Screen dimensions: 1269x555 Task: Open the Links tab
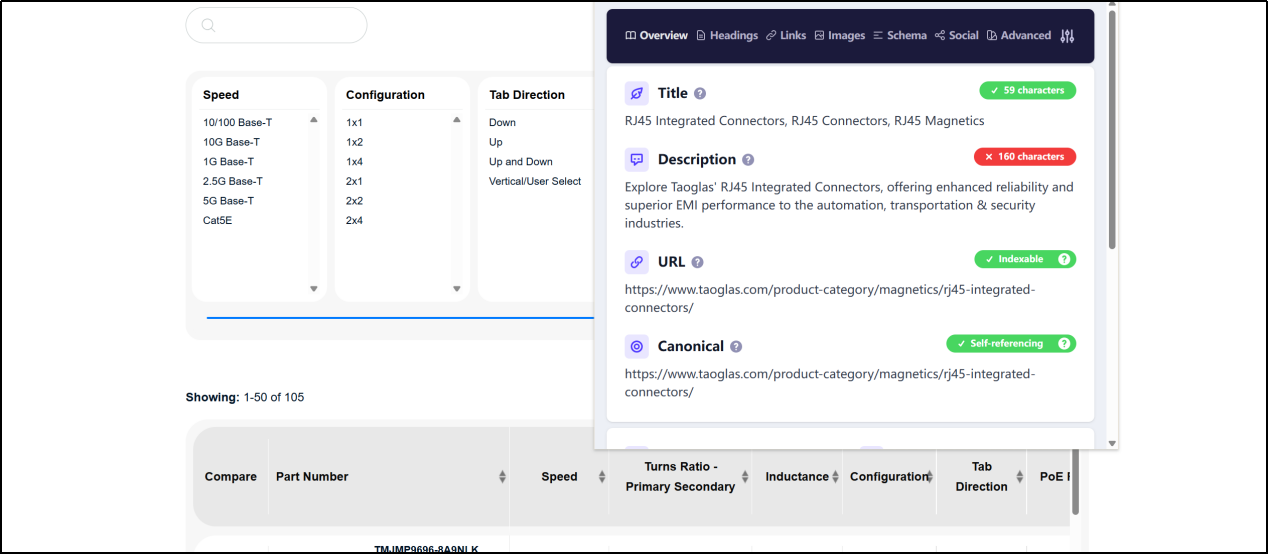[786, 36]
